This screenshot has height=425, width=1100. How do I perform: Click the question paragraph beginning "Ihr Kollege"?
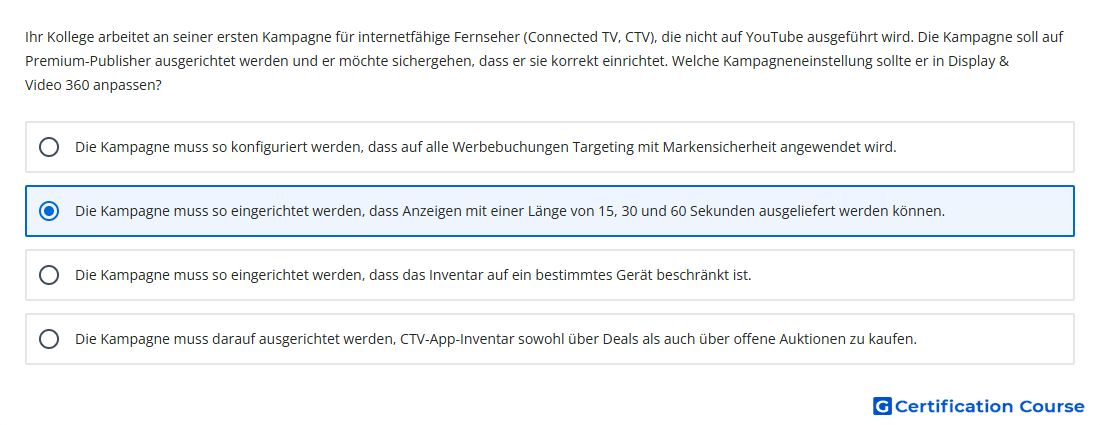coord(544,61)
